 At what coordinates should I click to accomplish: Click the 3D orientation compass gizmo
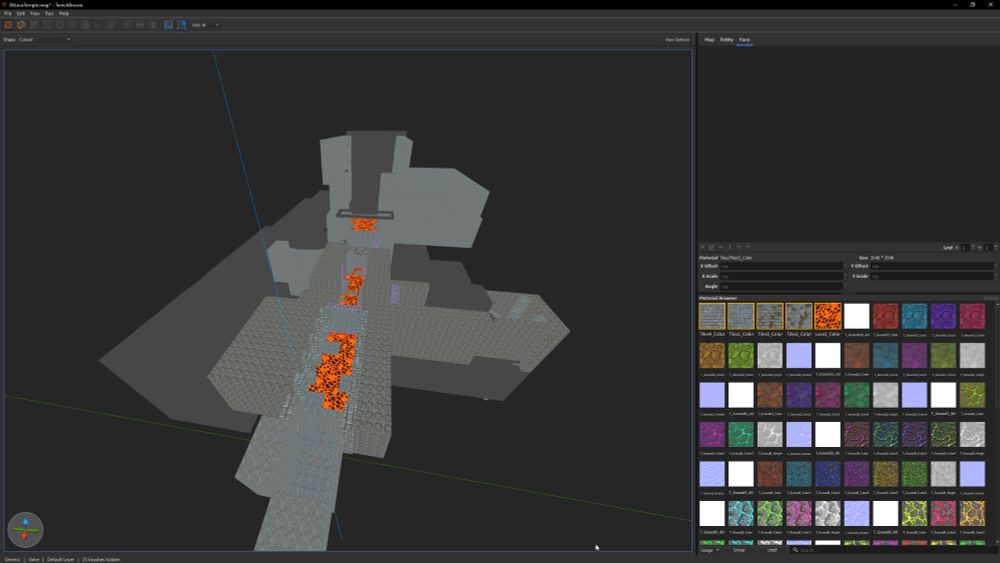tap(25, 529)
